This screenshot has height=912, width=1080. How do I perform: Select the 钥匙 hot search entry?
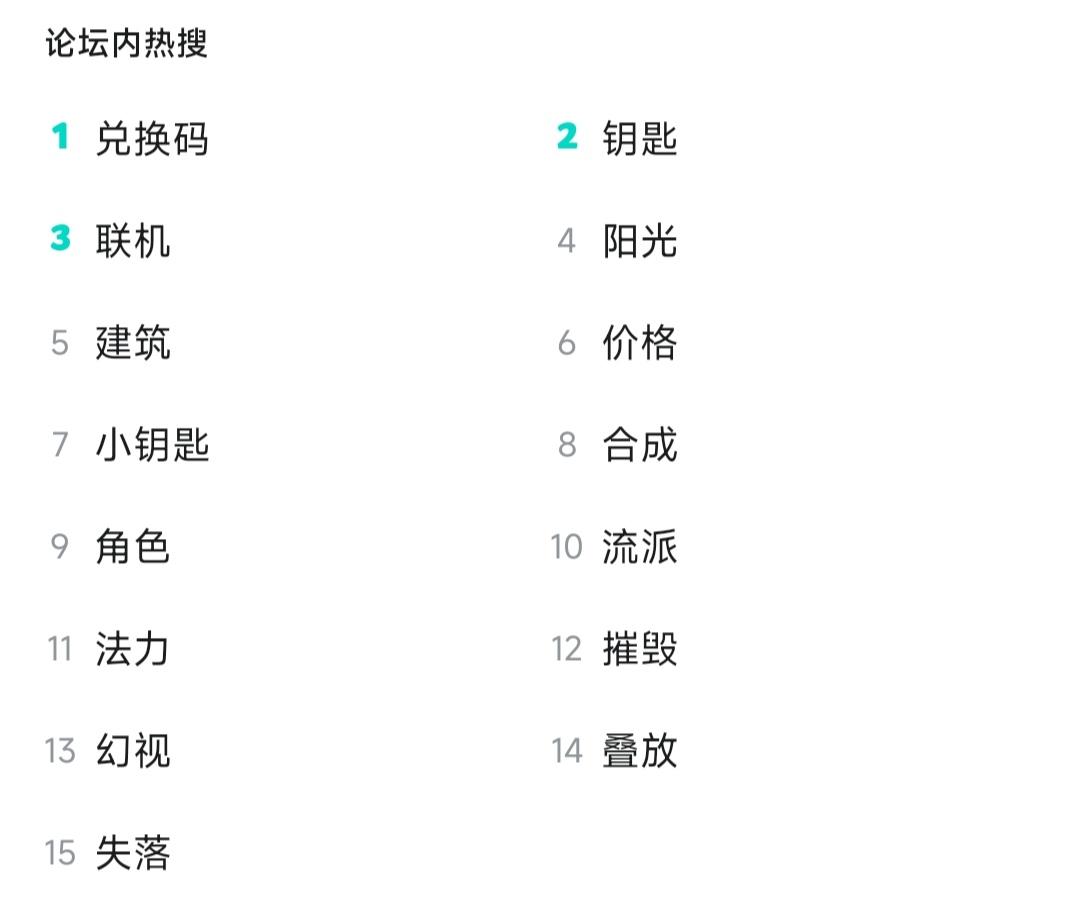pos(640,138)
